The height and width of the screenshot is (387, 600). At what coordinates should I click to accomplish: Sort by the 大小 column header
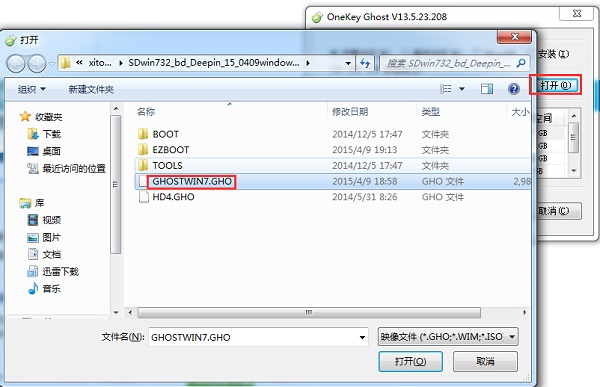tap(520, 112)
